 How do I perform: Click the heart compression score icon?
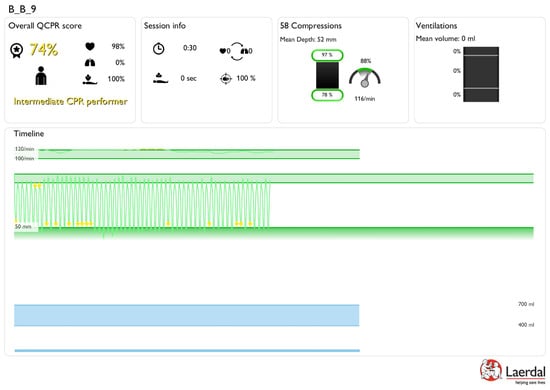click(90, 46)
